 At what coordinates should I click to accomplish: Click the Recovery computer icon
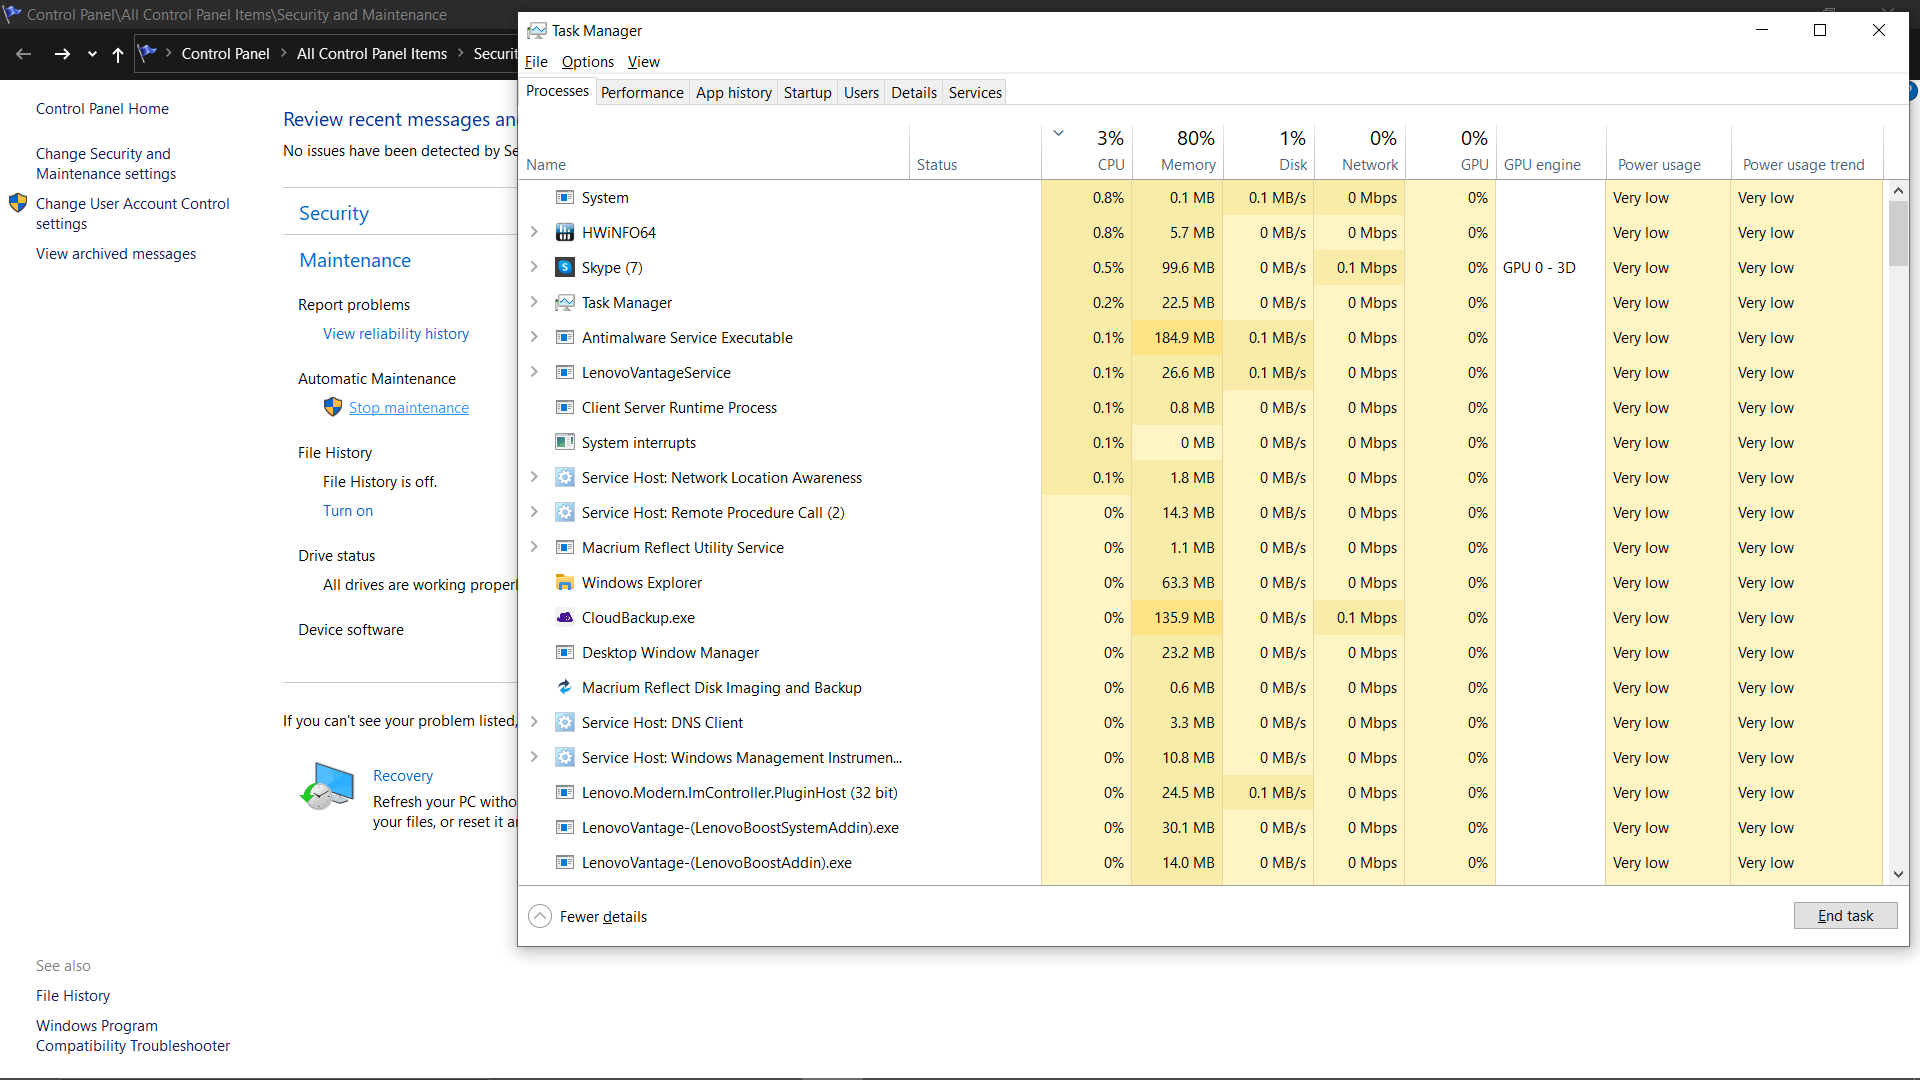(328, 786)
